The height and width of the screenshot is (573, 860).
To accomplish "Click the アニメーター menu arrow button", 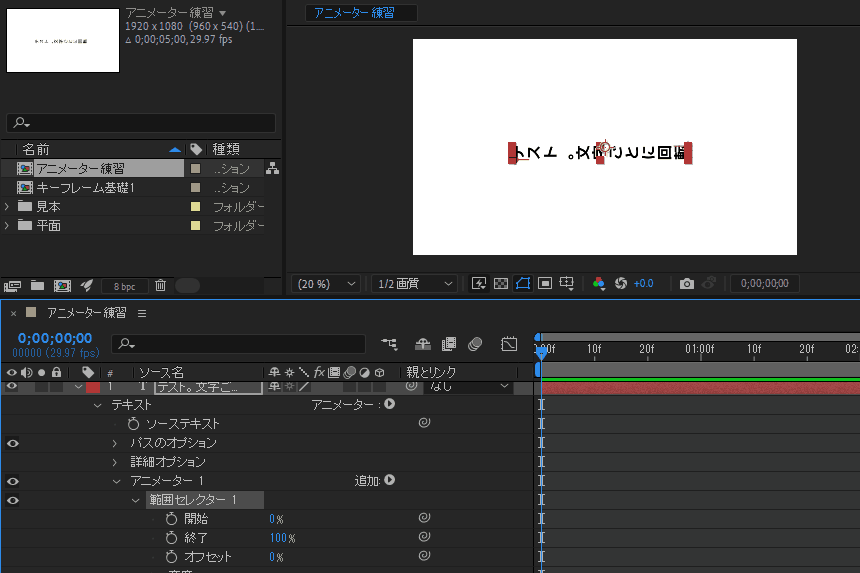I will click(389, 404).
